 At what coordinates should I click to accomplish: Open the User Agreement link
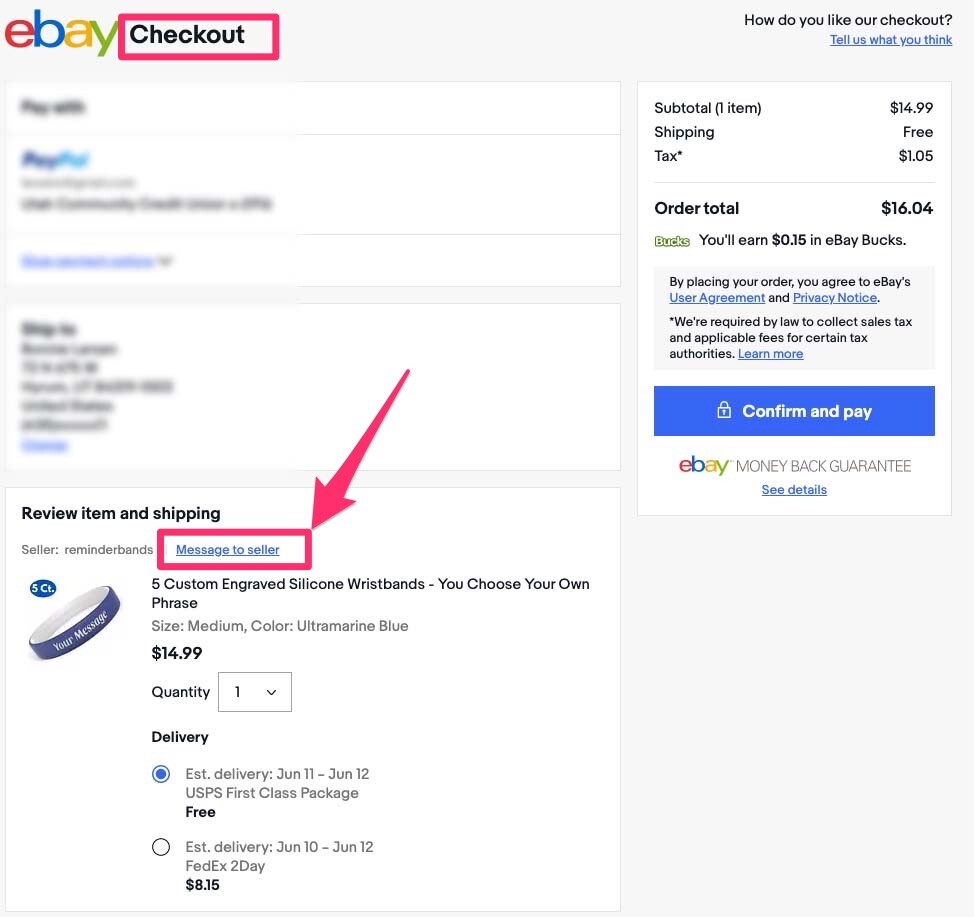(717, 298)
